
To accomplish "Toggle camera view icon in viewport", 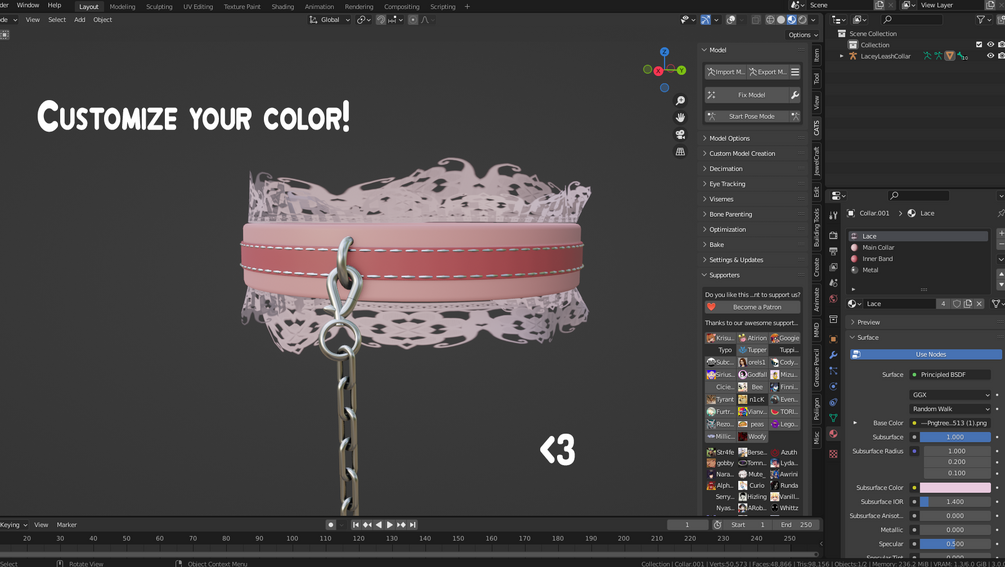I will coord(680,135).
